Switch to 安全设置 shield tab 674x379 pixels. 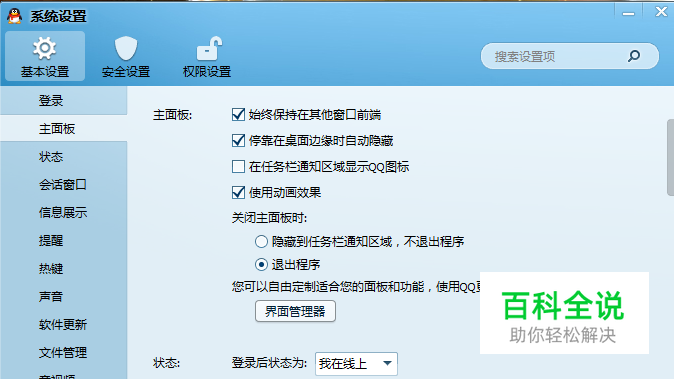pyautogui.click(x=126, y=56)
